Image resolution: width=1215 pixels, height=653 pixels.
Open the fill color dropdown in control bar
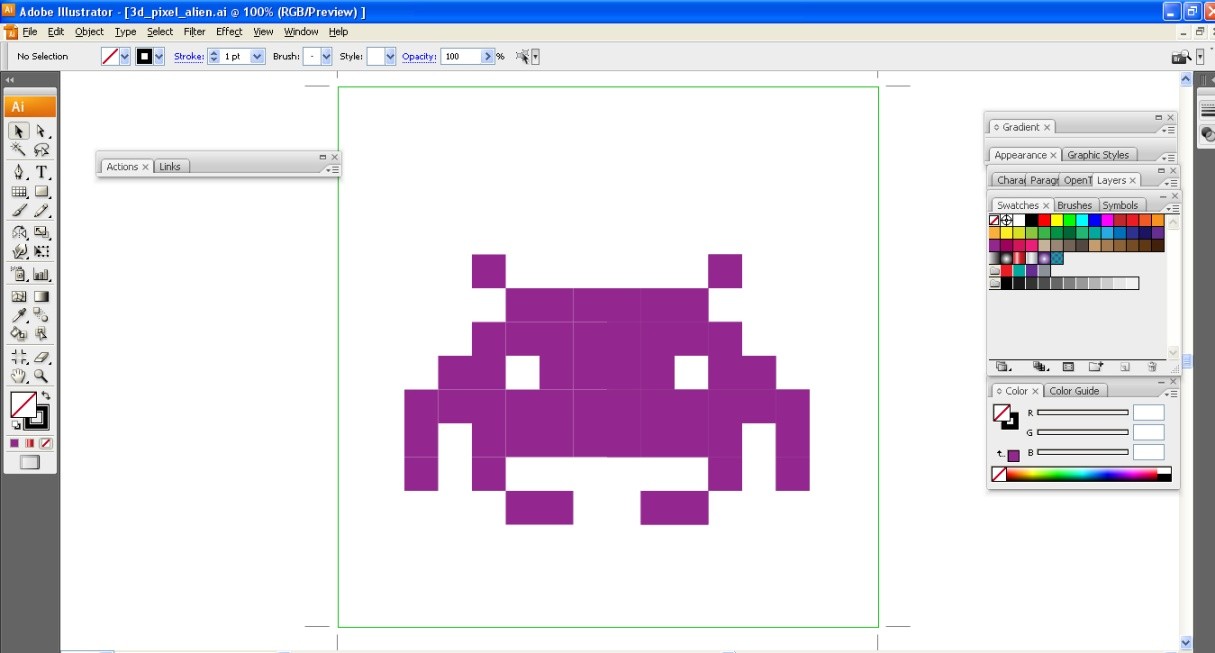coord(125,56)
